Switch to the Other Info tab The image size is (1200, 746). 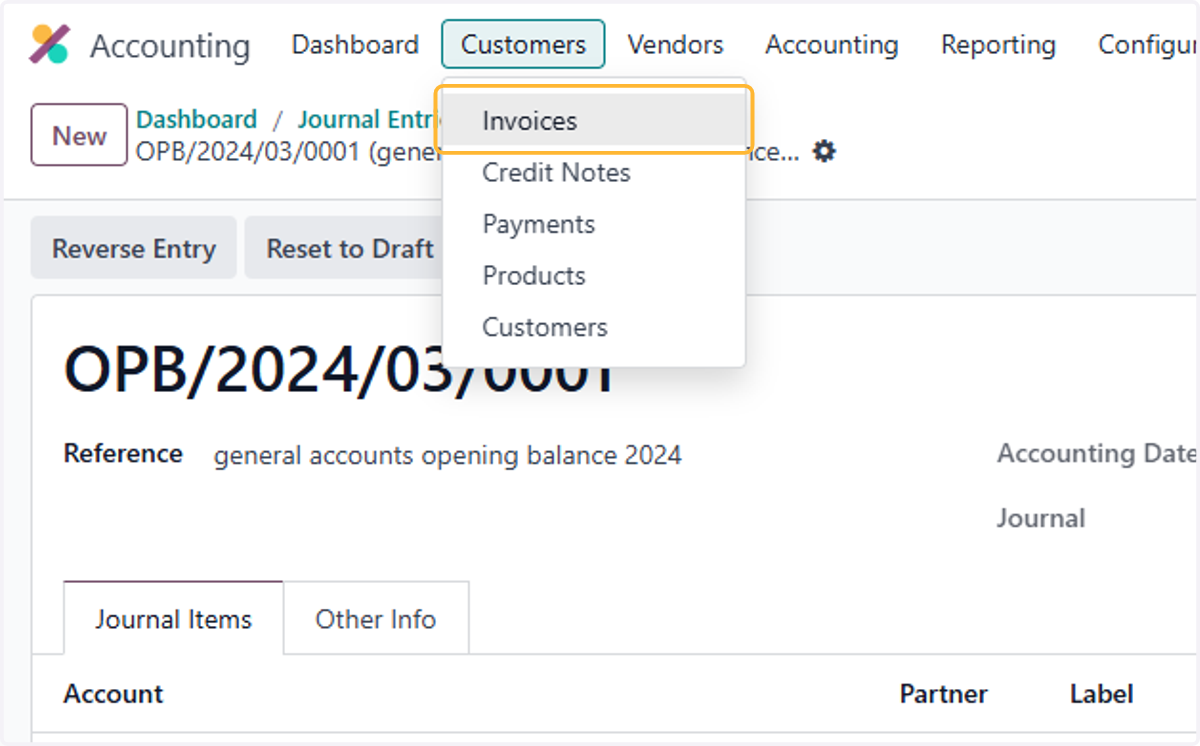[x=376, y=619]
